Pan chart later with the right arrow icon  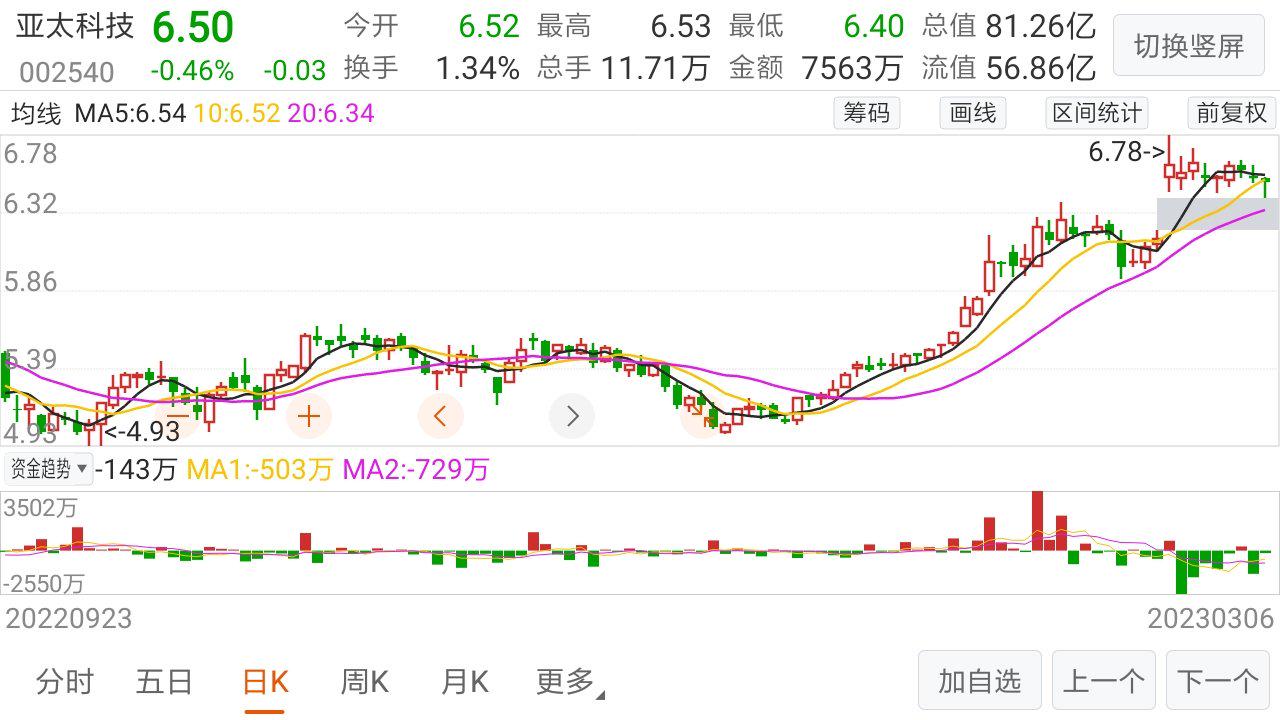[572, 416]
